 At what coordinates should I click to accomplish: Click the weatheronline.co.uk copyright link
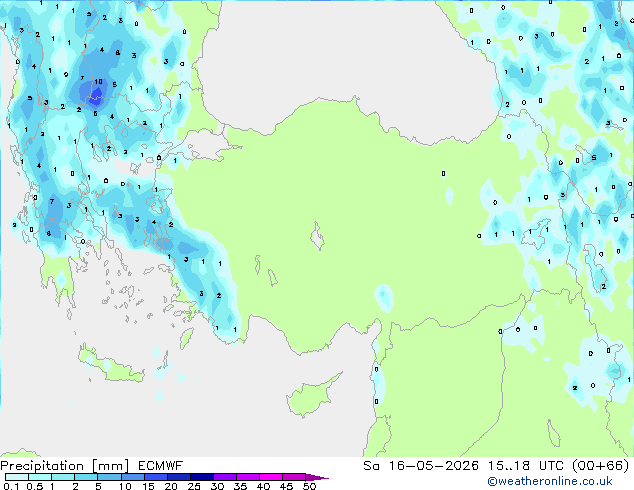(x=549, y=481)
